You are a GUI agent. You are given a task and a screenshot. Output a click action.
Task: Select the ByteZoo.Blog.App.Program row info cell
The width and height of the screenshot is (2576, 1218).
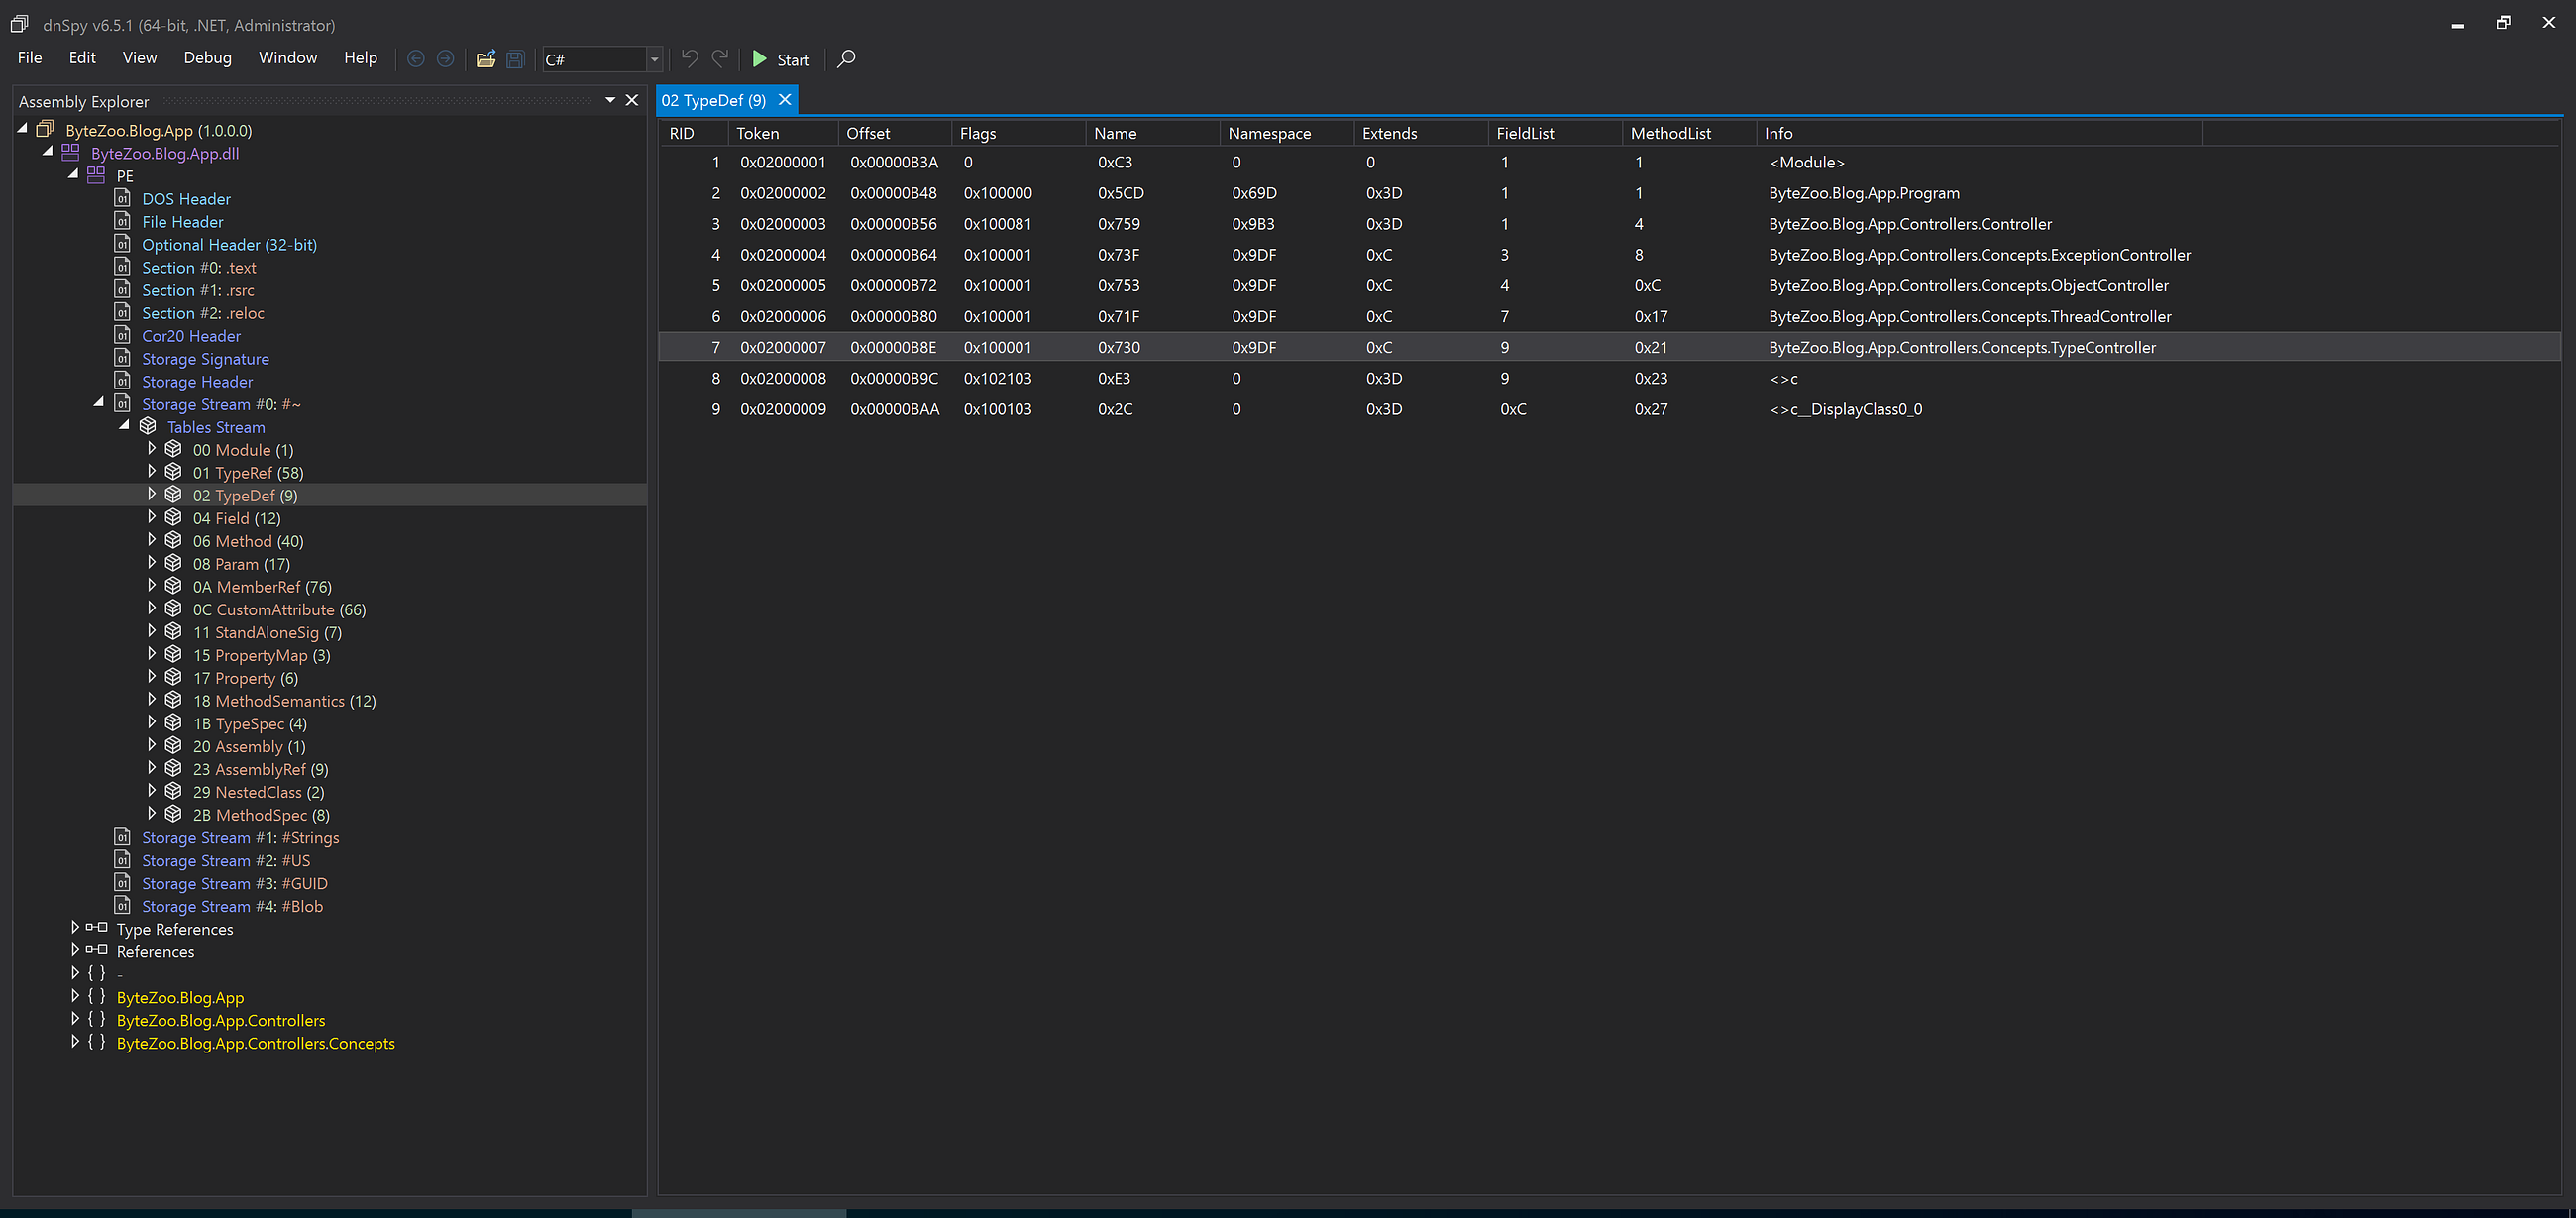pyautogui.click(x=1864, y=193)
